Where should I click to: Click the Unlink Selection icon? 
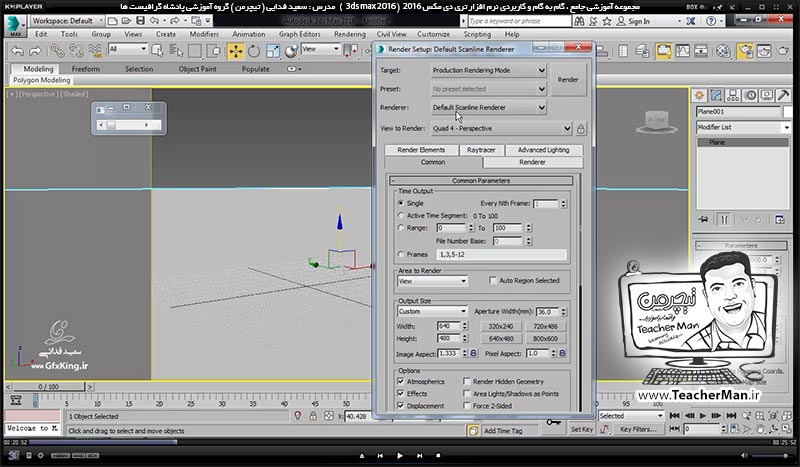point(76,51)
